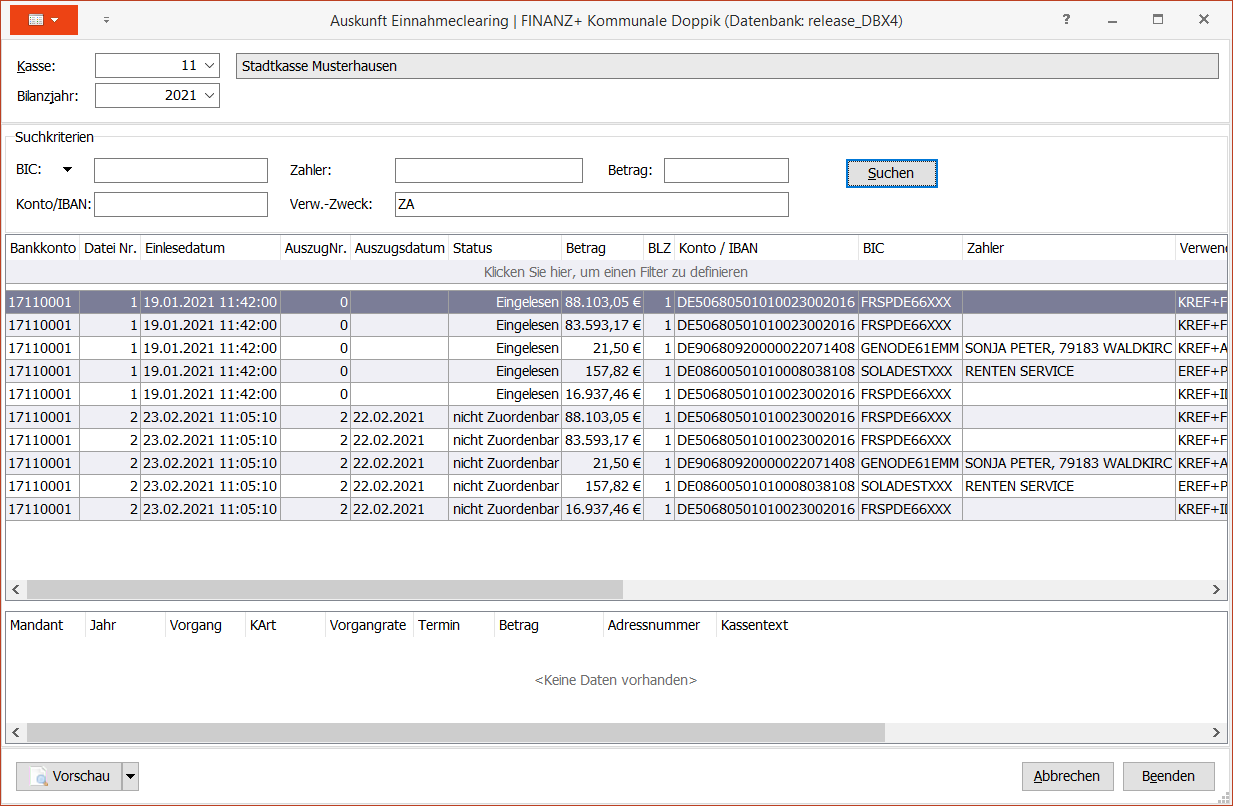Click the Vorschau button

(x=69, y=776)
